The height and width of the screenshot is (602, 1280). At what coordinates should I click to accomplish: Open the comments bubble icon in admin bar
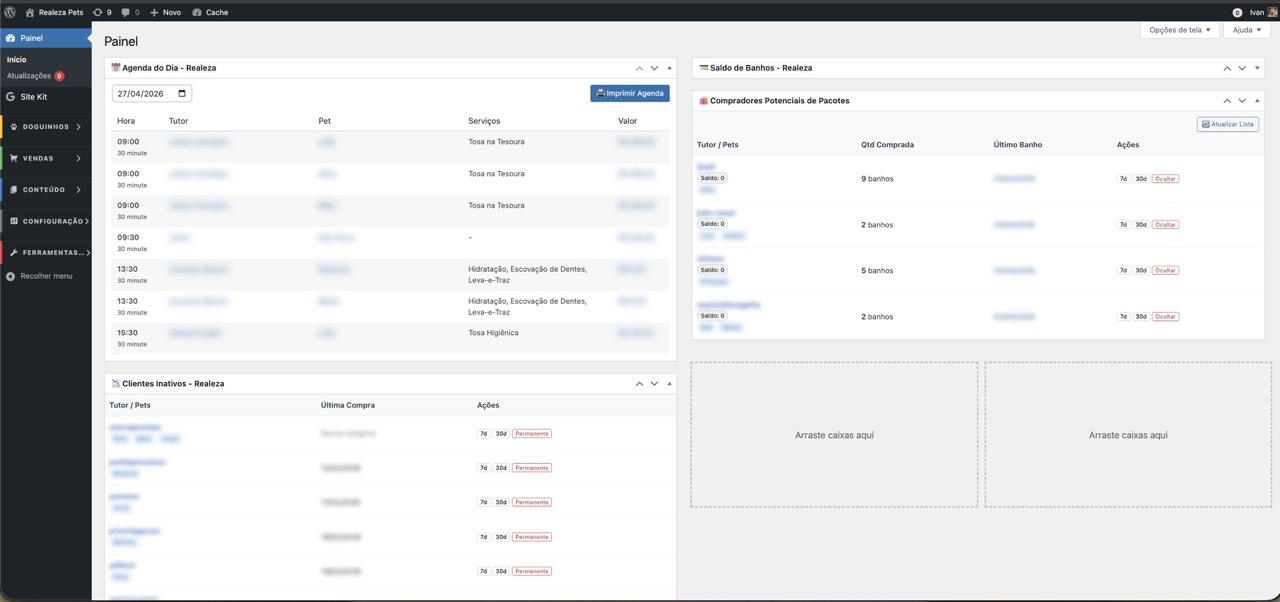coord(125,12)
